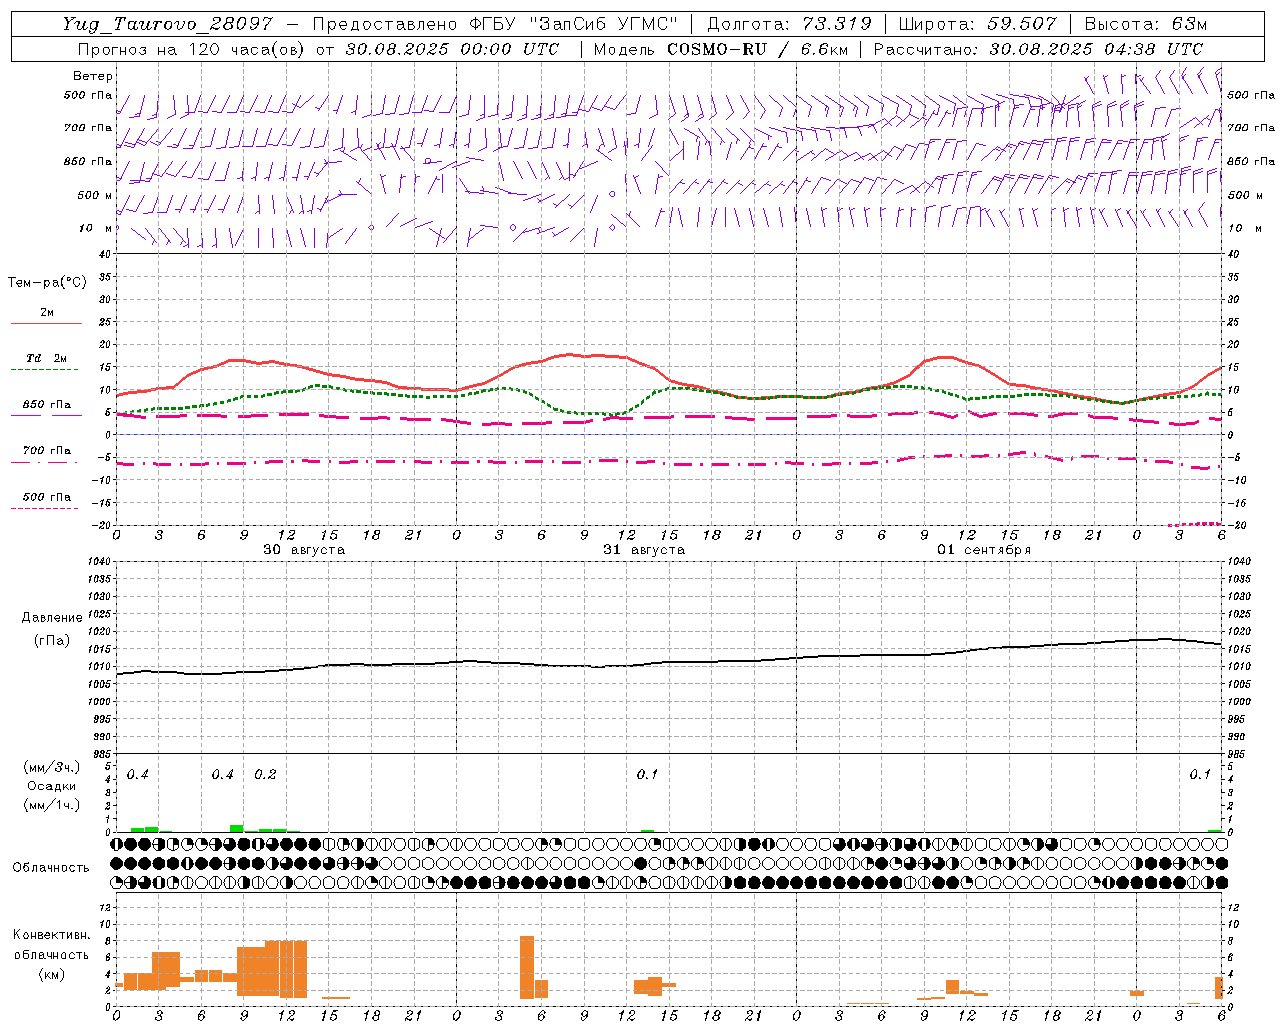
Task: Click the tallest orange convective bar on 31 августа
Action: 527,967
